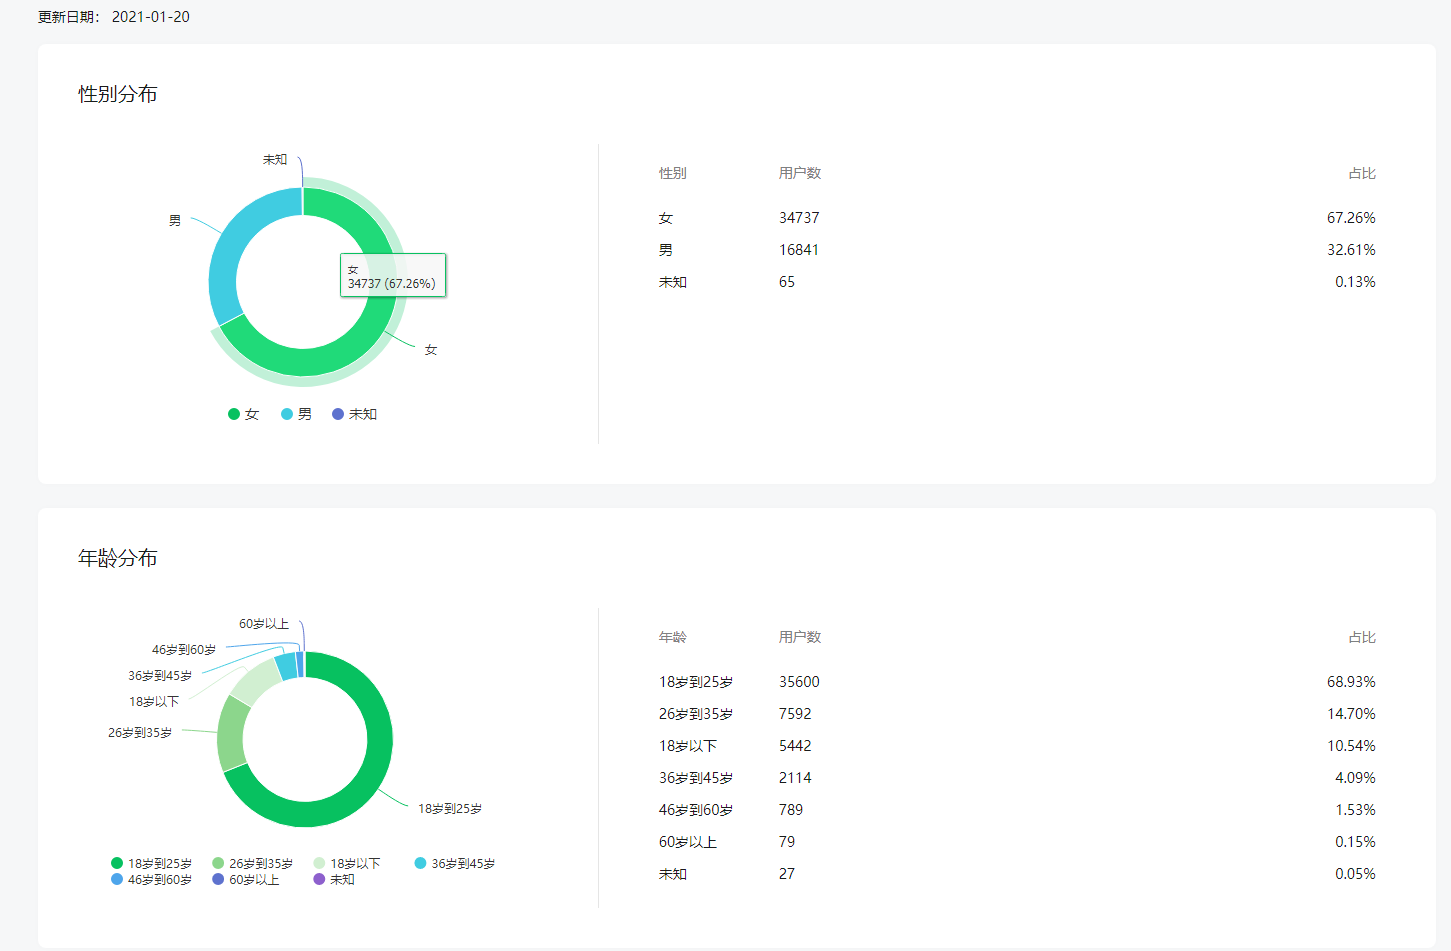Click the 女 row label in gender table
Screen dimensions: 1451x951
666,218
